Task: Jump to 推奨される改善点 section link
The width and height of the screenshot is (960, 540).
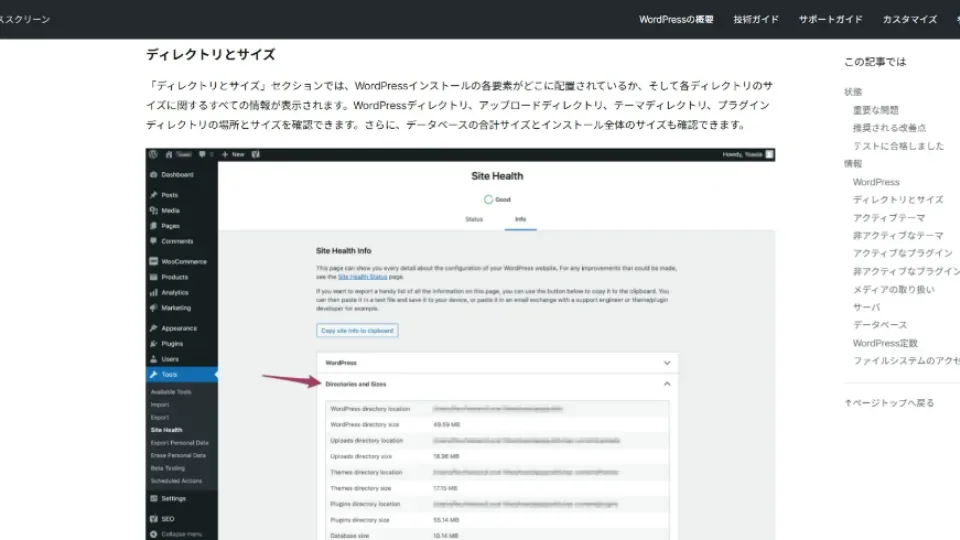Action: [x=889, y=128]
